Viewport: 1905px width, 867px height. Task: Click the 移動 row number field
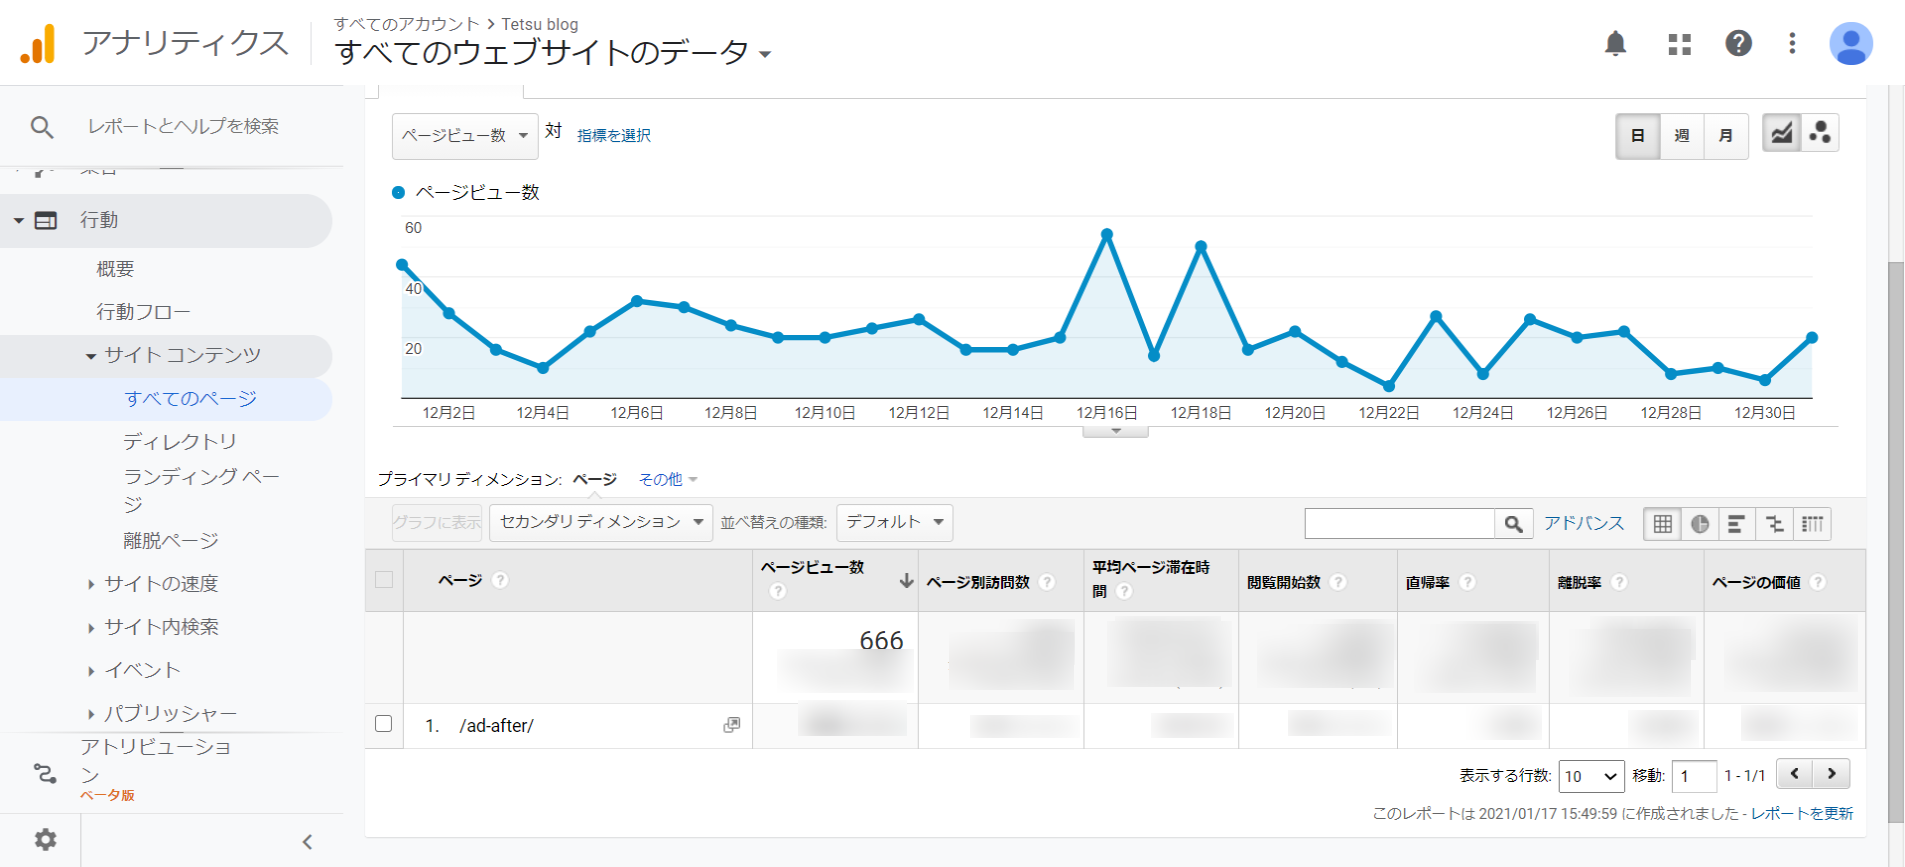point(1694,776)
